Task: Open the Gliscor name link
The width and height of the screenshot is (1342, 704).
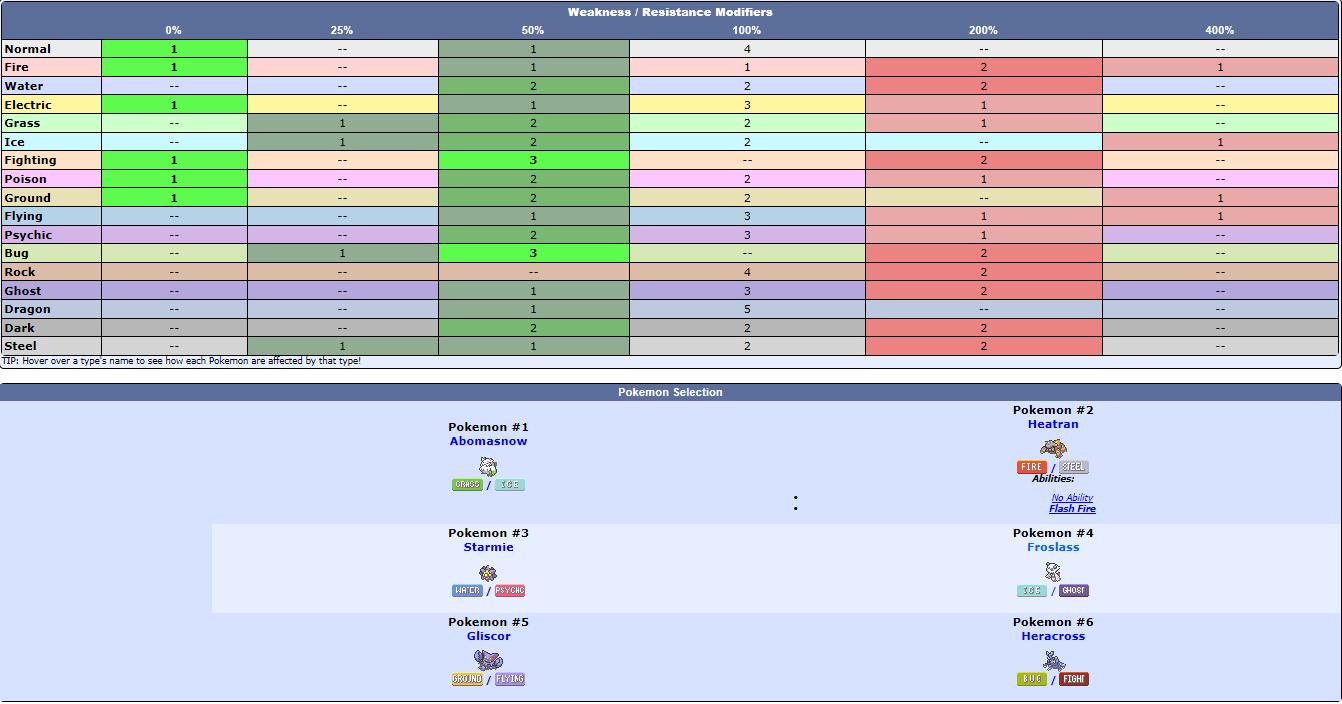Action: pyautogui.click(x=488, y=636)
